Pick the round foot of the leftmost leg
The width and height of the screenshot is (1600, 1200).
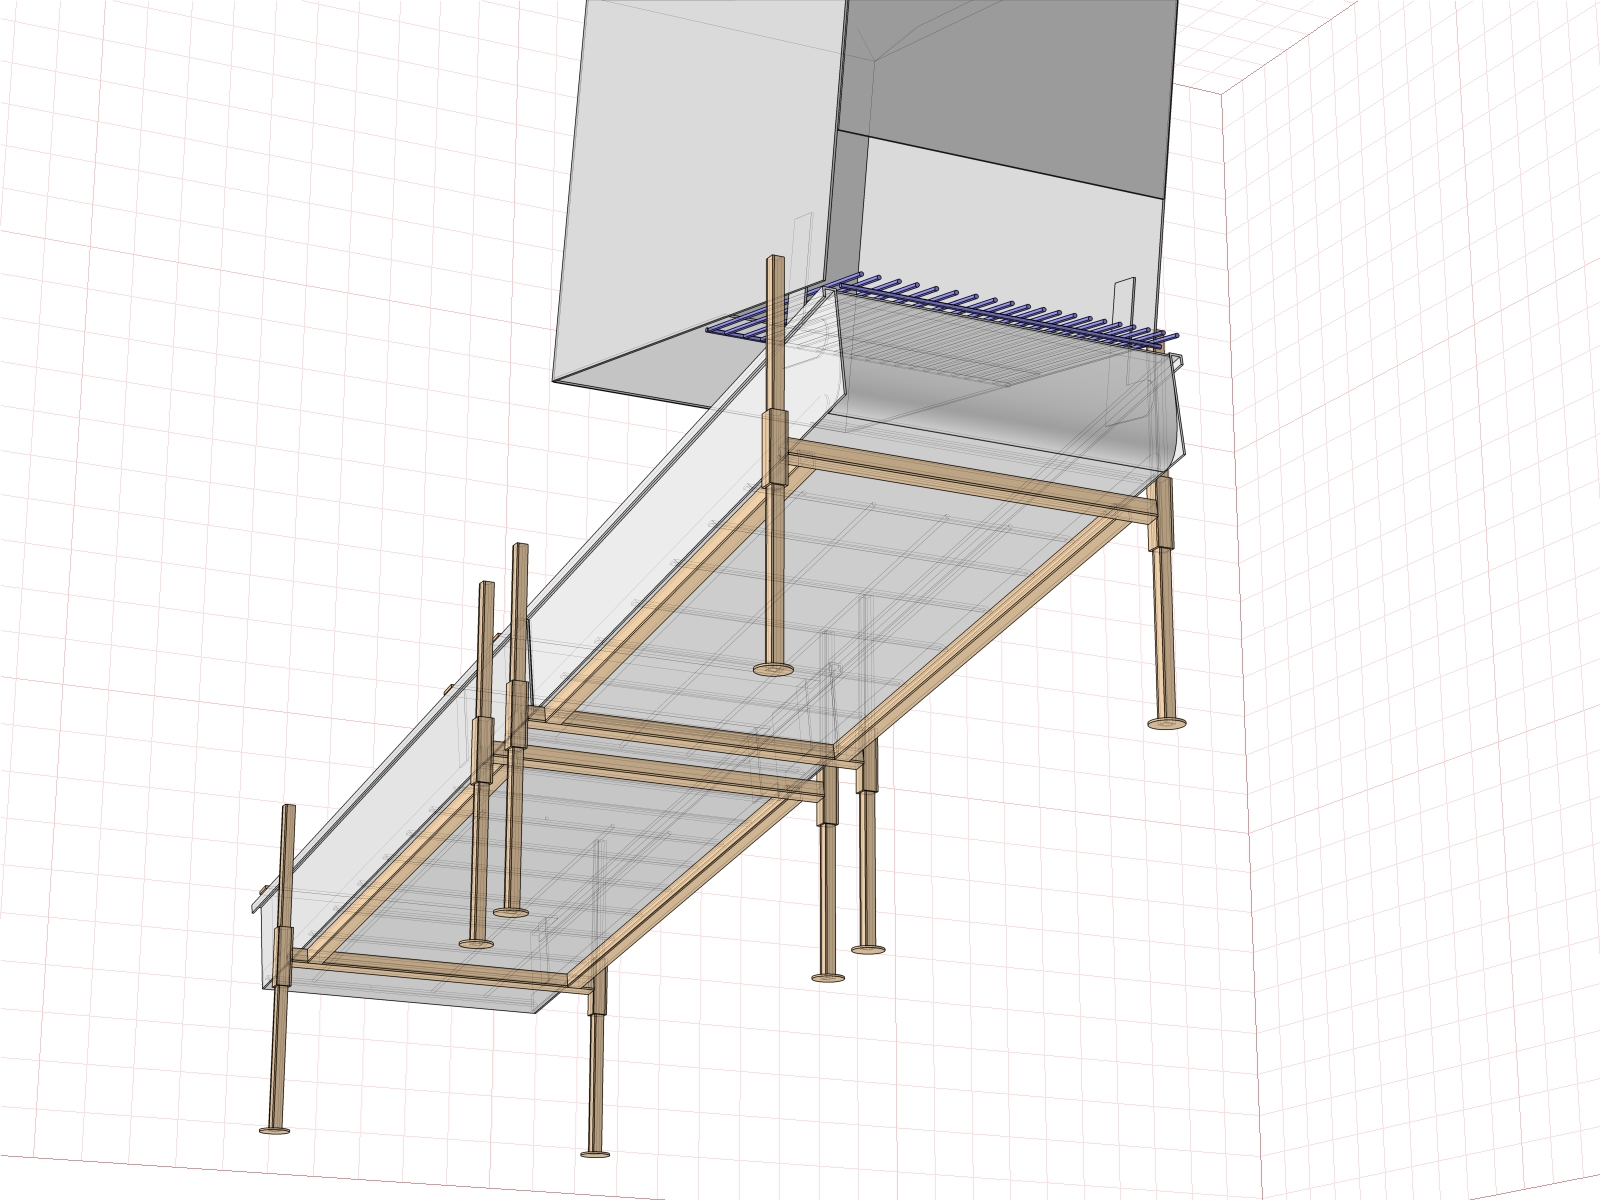click(x=274, y=1131)
